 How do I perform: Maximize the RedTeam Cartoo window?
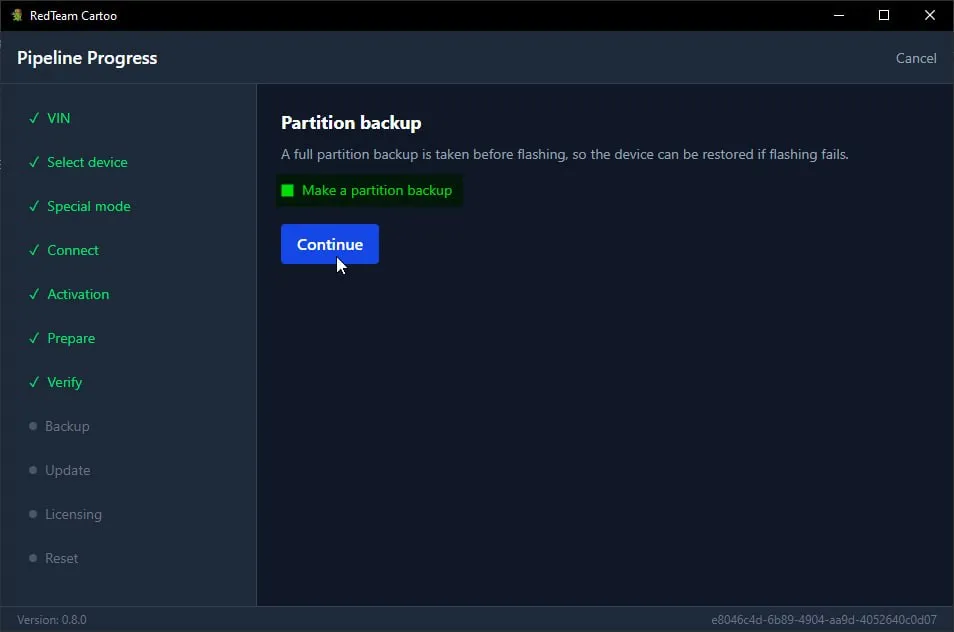pos(884,15)
